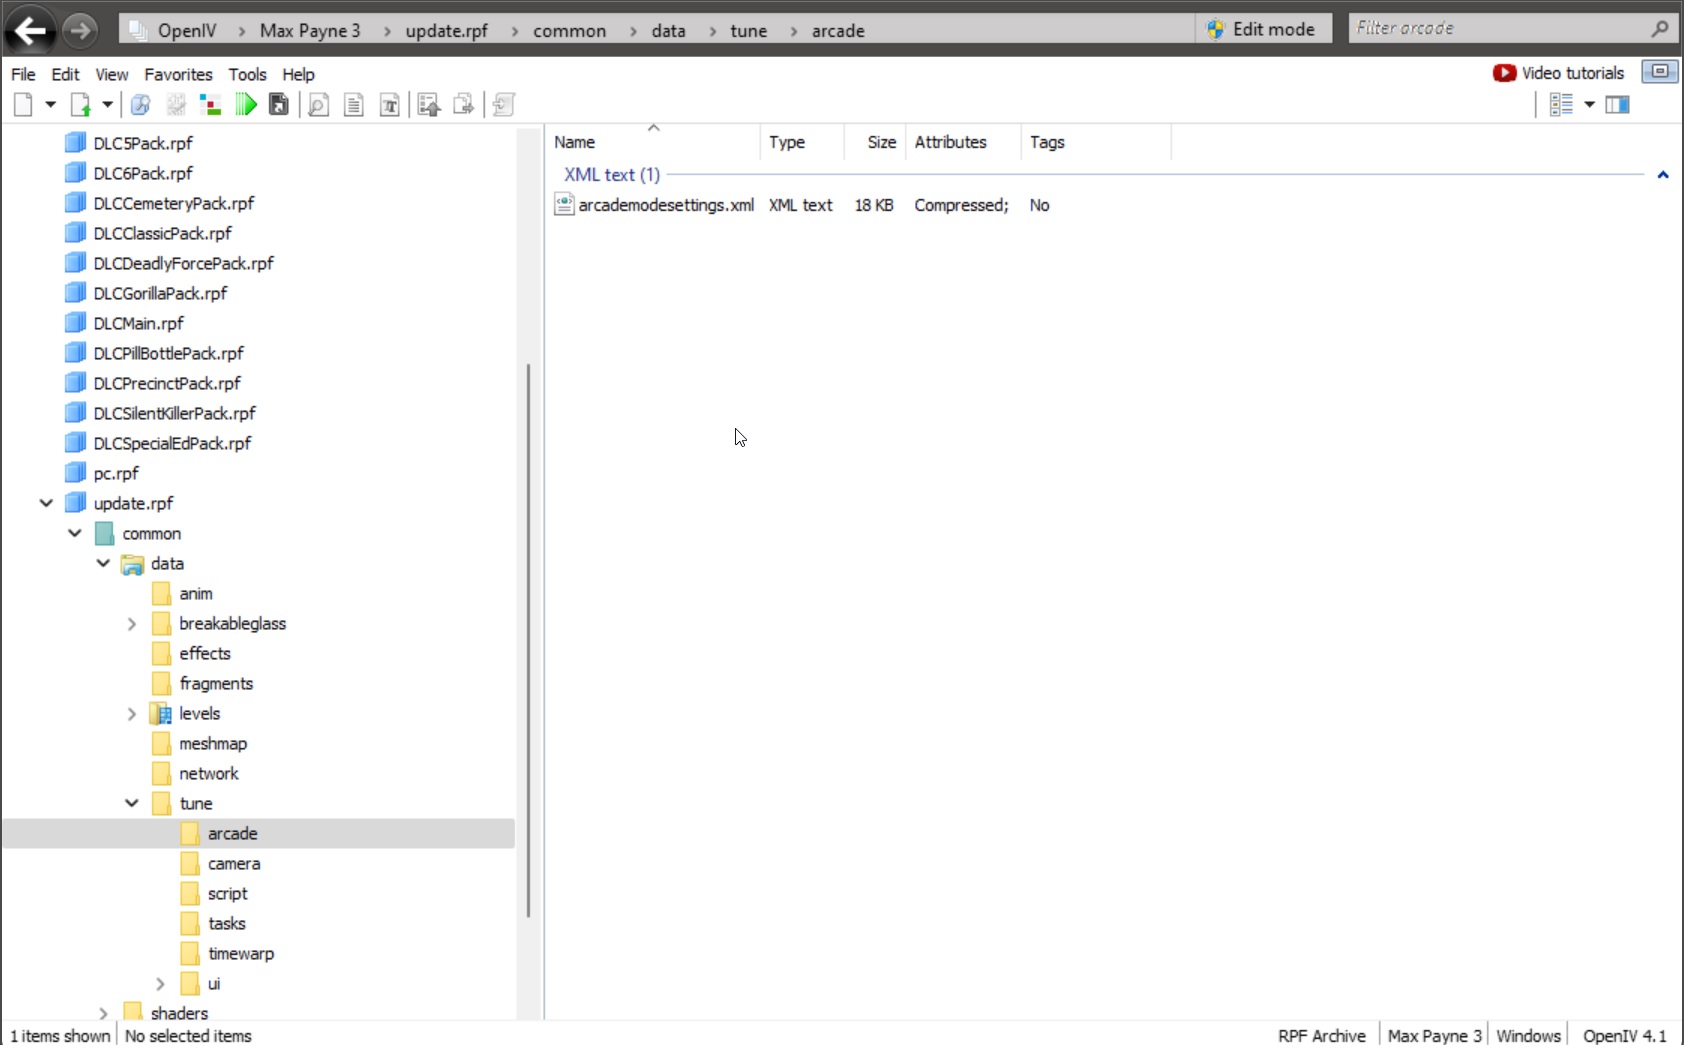
Task: Click the network folder icon
Action: [161, 773]
